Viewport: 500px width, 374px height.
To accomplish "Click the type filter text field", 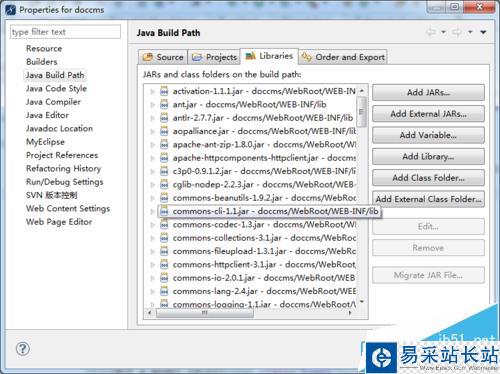I will tap(65, 32).
